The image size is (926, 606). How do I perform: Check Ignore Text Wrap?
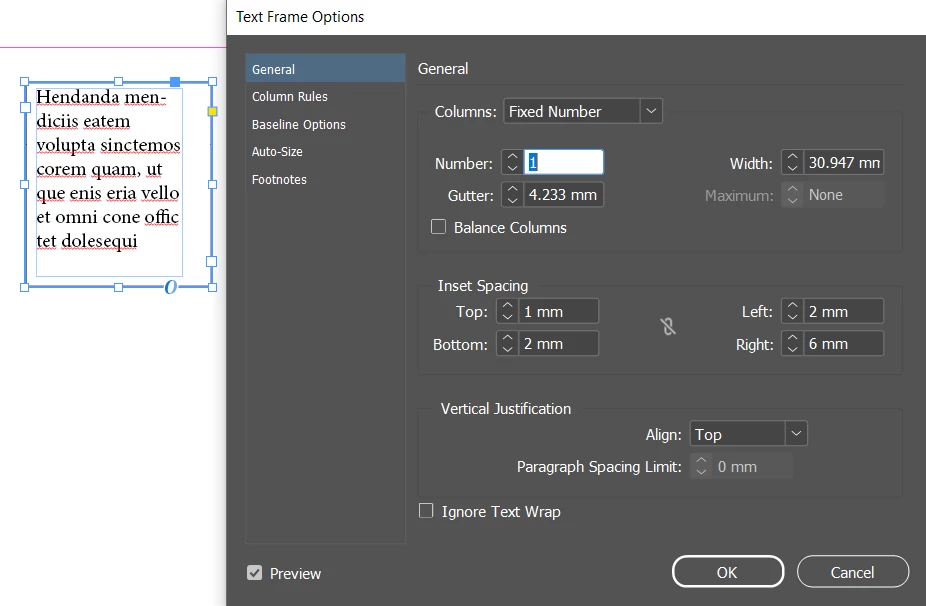(426, 510)
